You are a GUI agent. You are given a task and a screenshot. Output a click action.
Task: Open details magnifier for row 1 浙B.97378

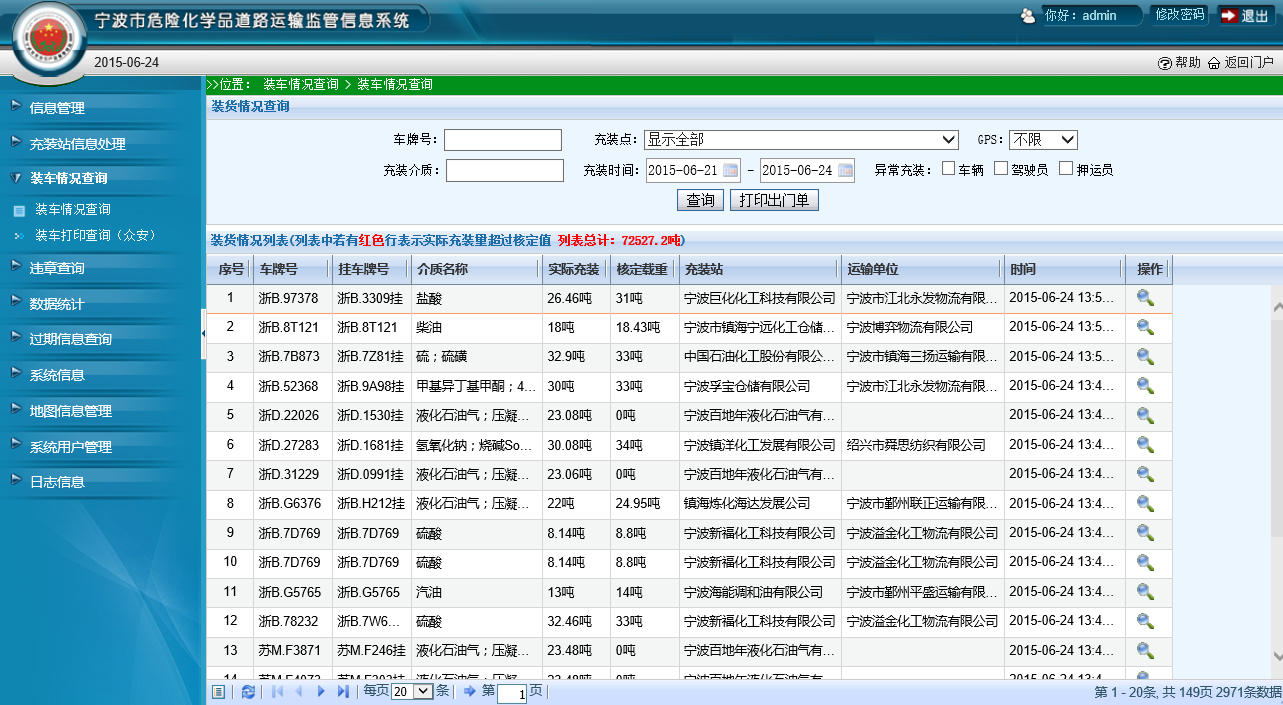pos(1145,298)
